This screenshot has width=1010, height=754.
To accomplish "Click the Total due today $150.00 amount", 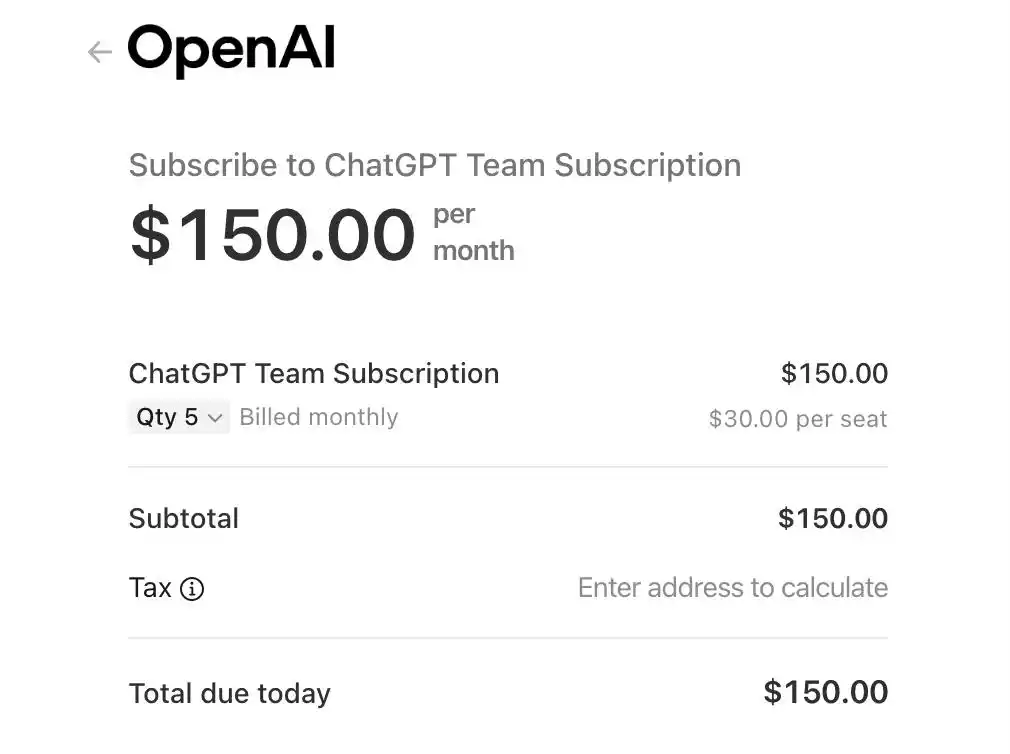I will click(x=825, y=692).
